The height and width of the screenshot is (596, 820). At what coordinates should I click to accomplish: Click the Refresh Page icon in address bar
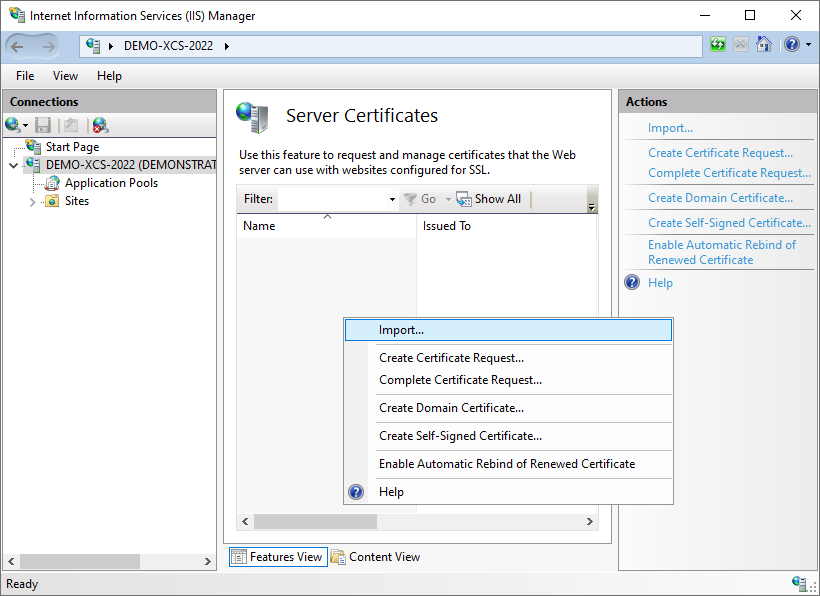coord(718,45)
